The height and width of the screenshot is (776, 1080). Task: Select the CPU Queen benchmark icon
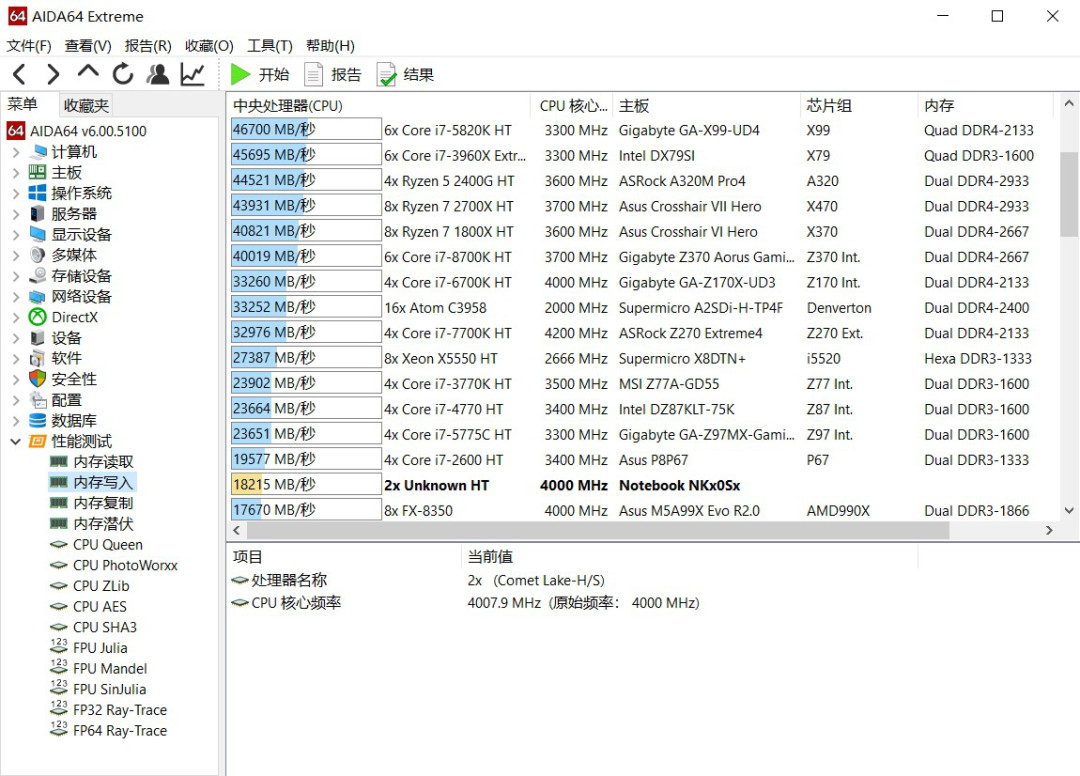coord(59,544)
